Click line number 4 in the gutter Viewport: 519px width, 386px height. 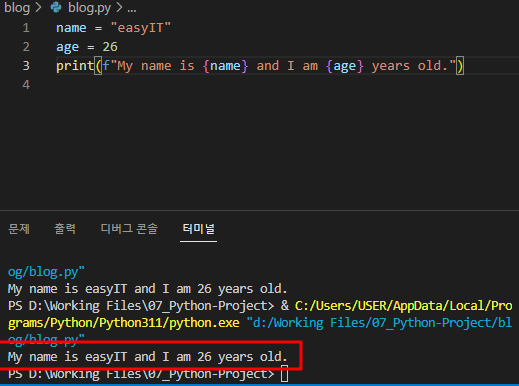[26, 85]
